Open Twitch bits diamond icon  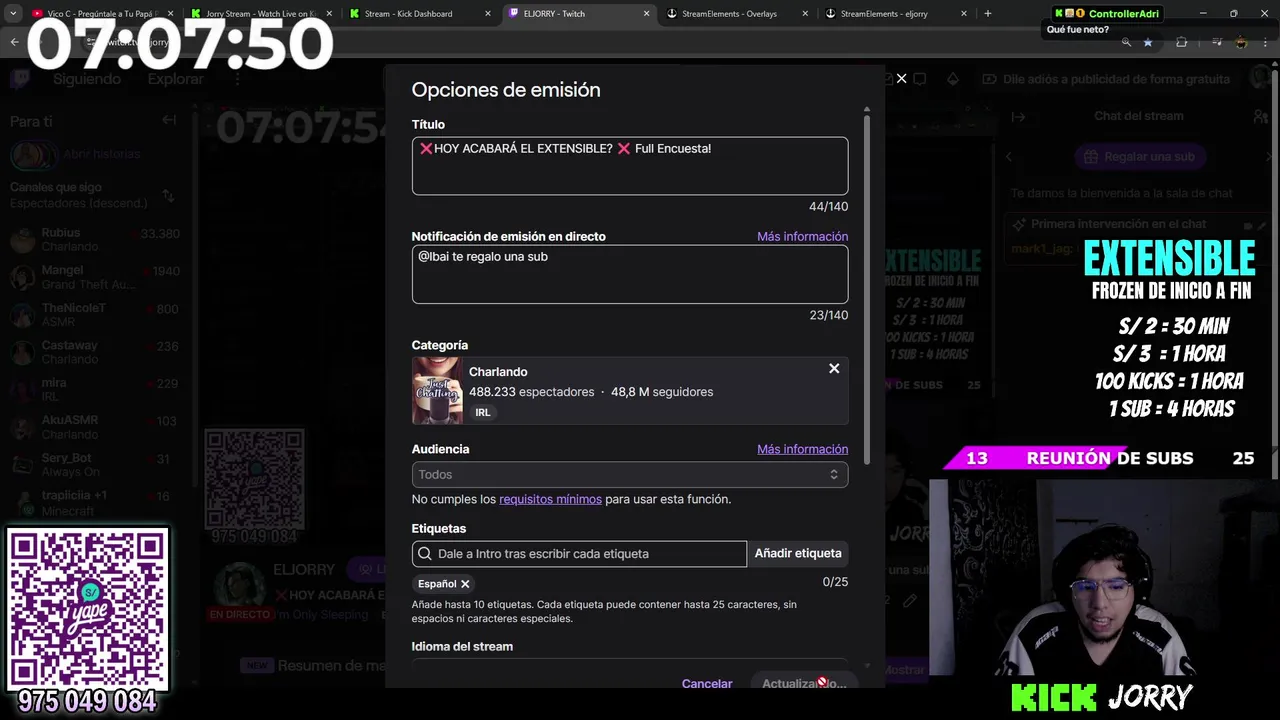click(x=953, y=79)
